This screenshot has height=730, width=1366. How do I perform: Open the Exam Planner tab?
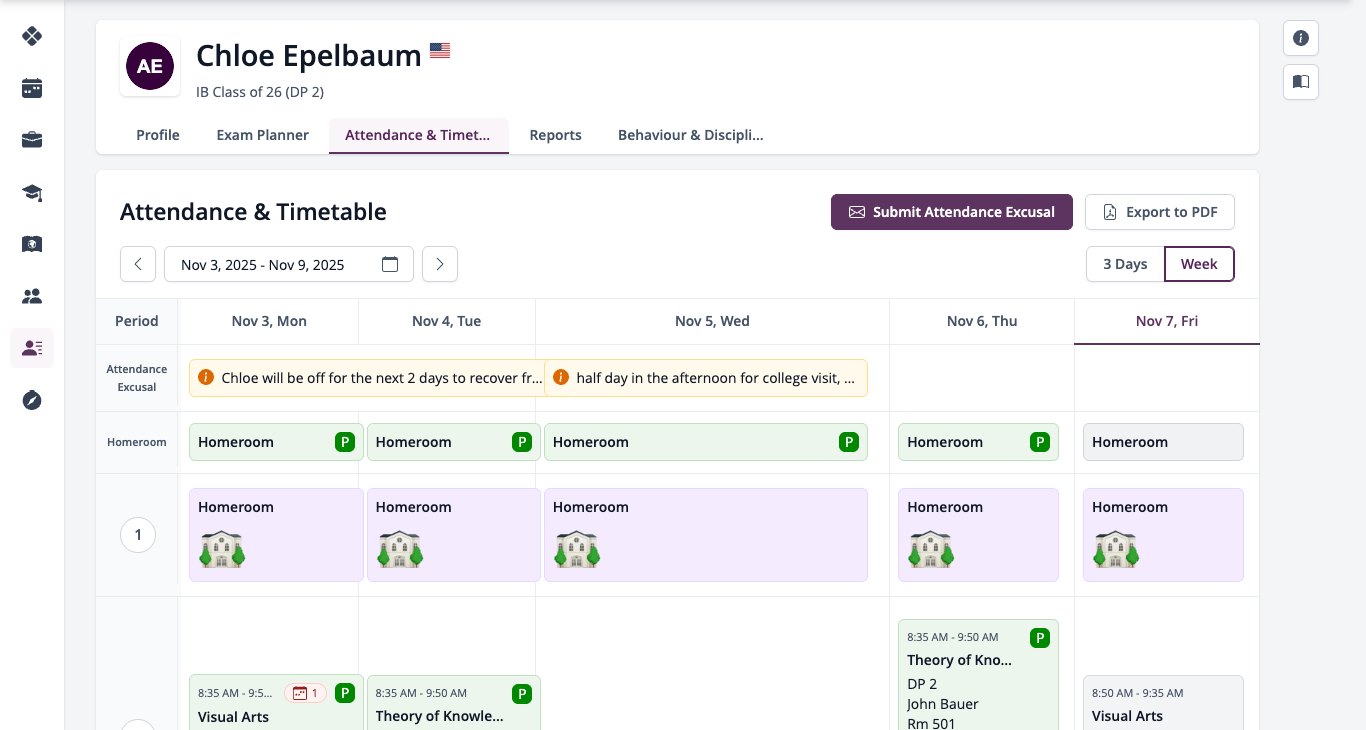click(263, 135)
